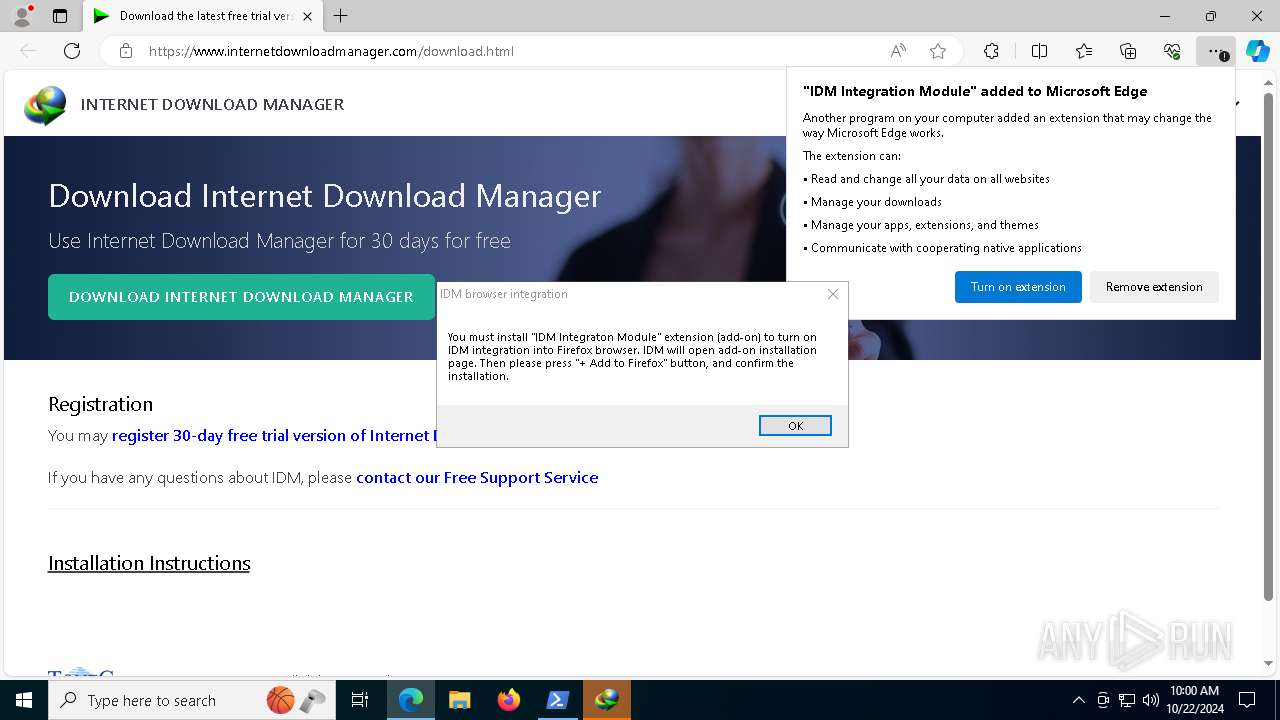Click Remove extension button
Image resolution: width=1280 pixels, height=720 pixels.
[x=1154, y=287]
